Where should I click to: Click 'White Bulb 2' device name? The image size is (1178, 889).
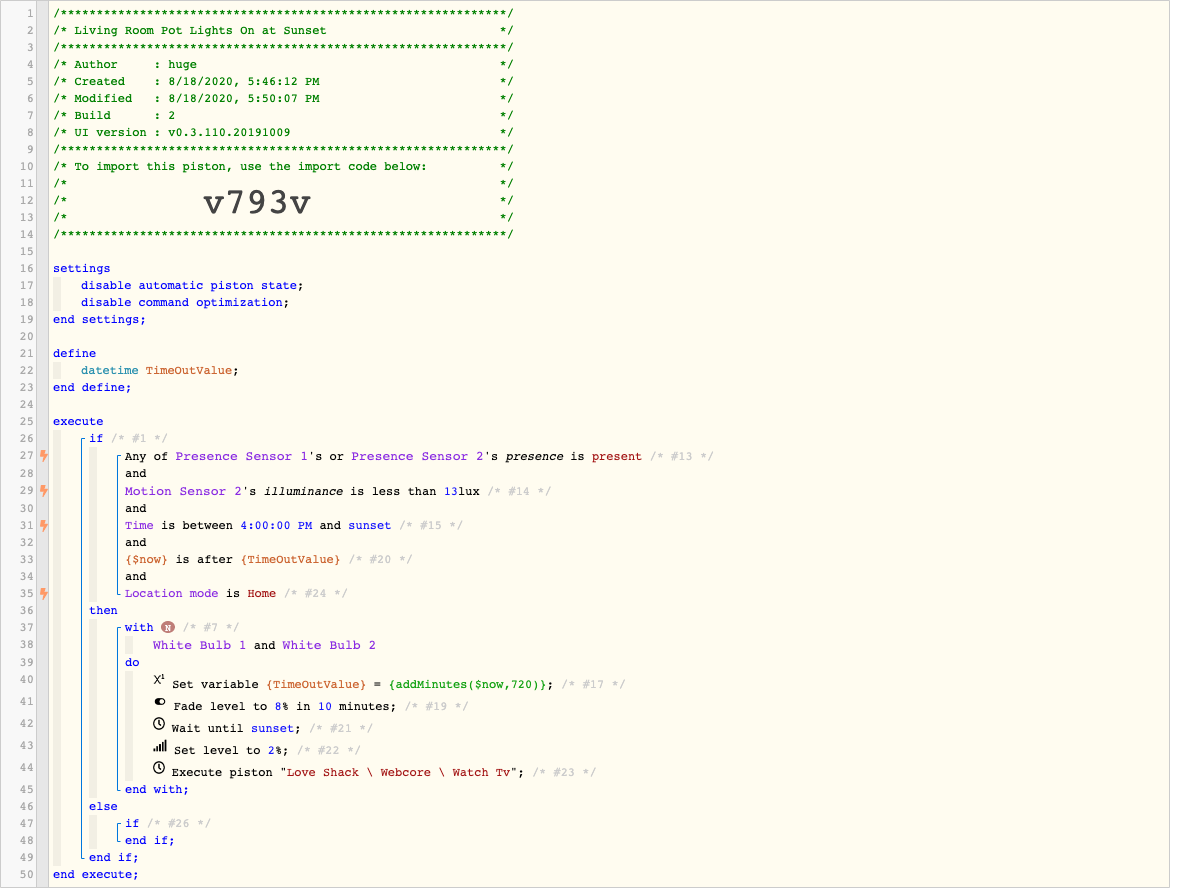(x=329, y=646)
